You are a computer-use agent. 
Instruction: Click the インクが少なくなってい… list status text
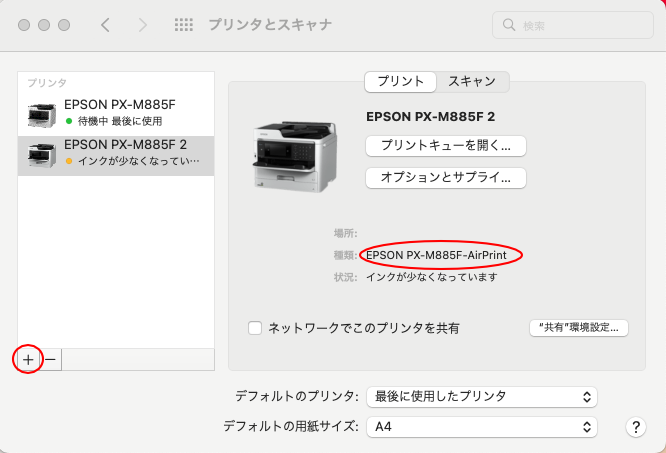[x=138, y=161]
